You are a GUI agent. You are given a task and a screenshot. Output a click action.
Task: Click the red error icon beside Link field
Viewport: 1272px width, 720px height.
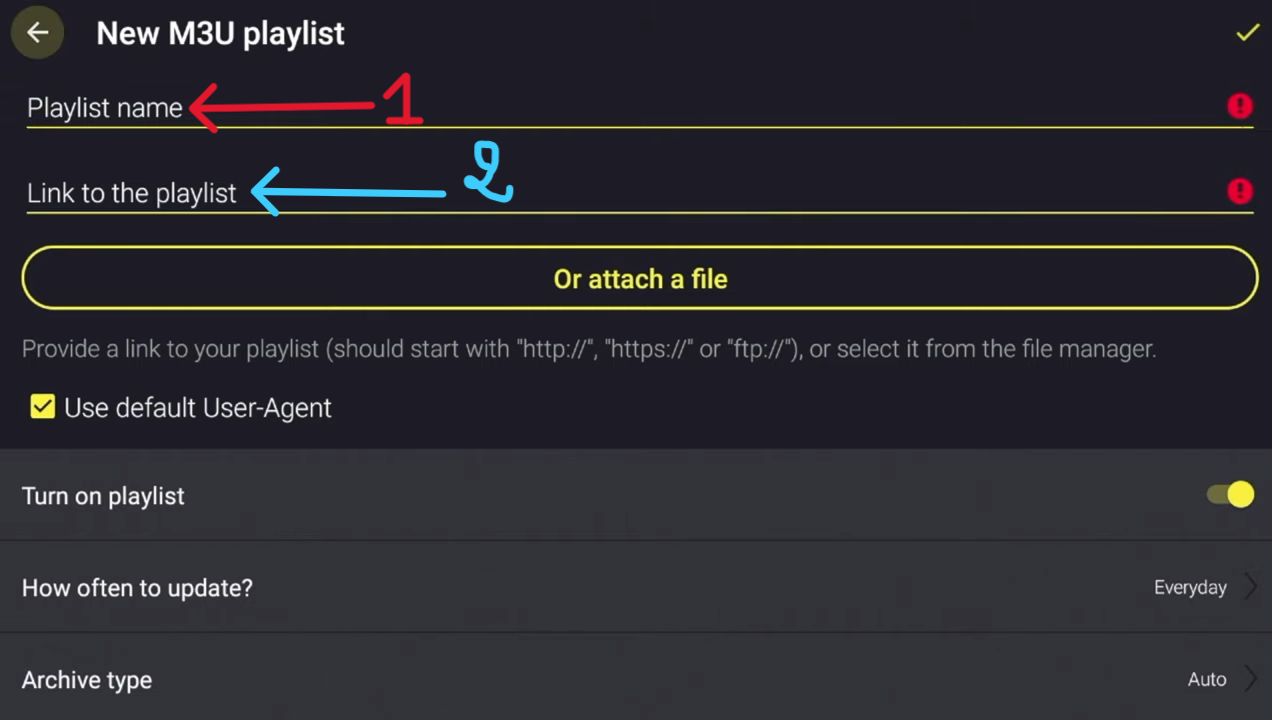pyautogui.click(x=1240, y=191)
